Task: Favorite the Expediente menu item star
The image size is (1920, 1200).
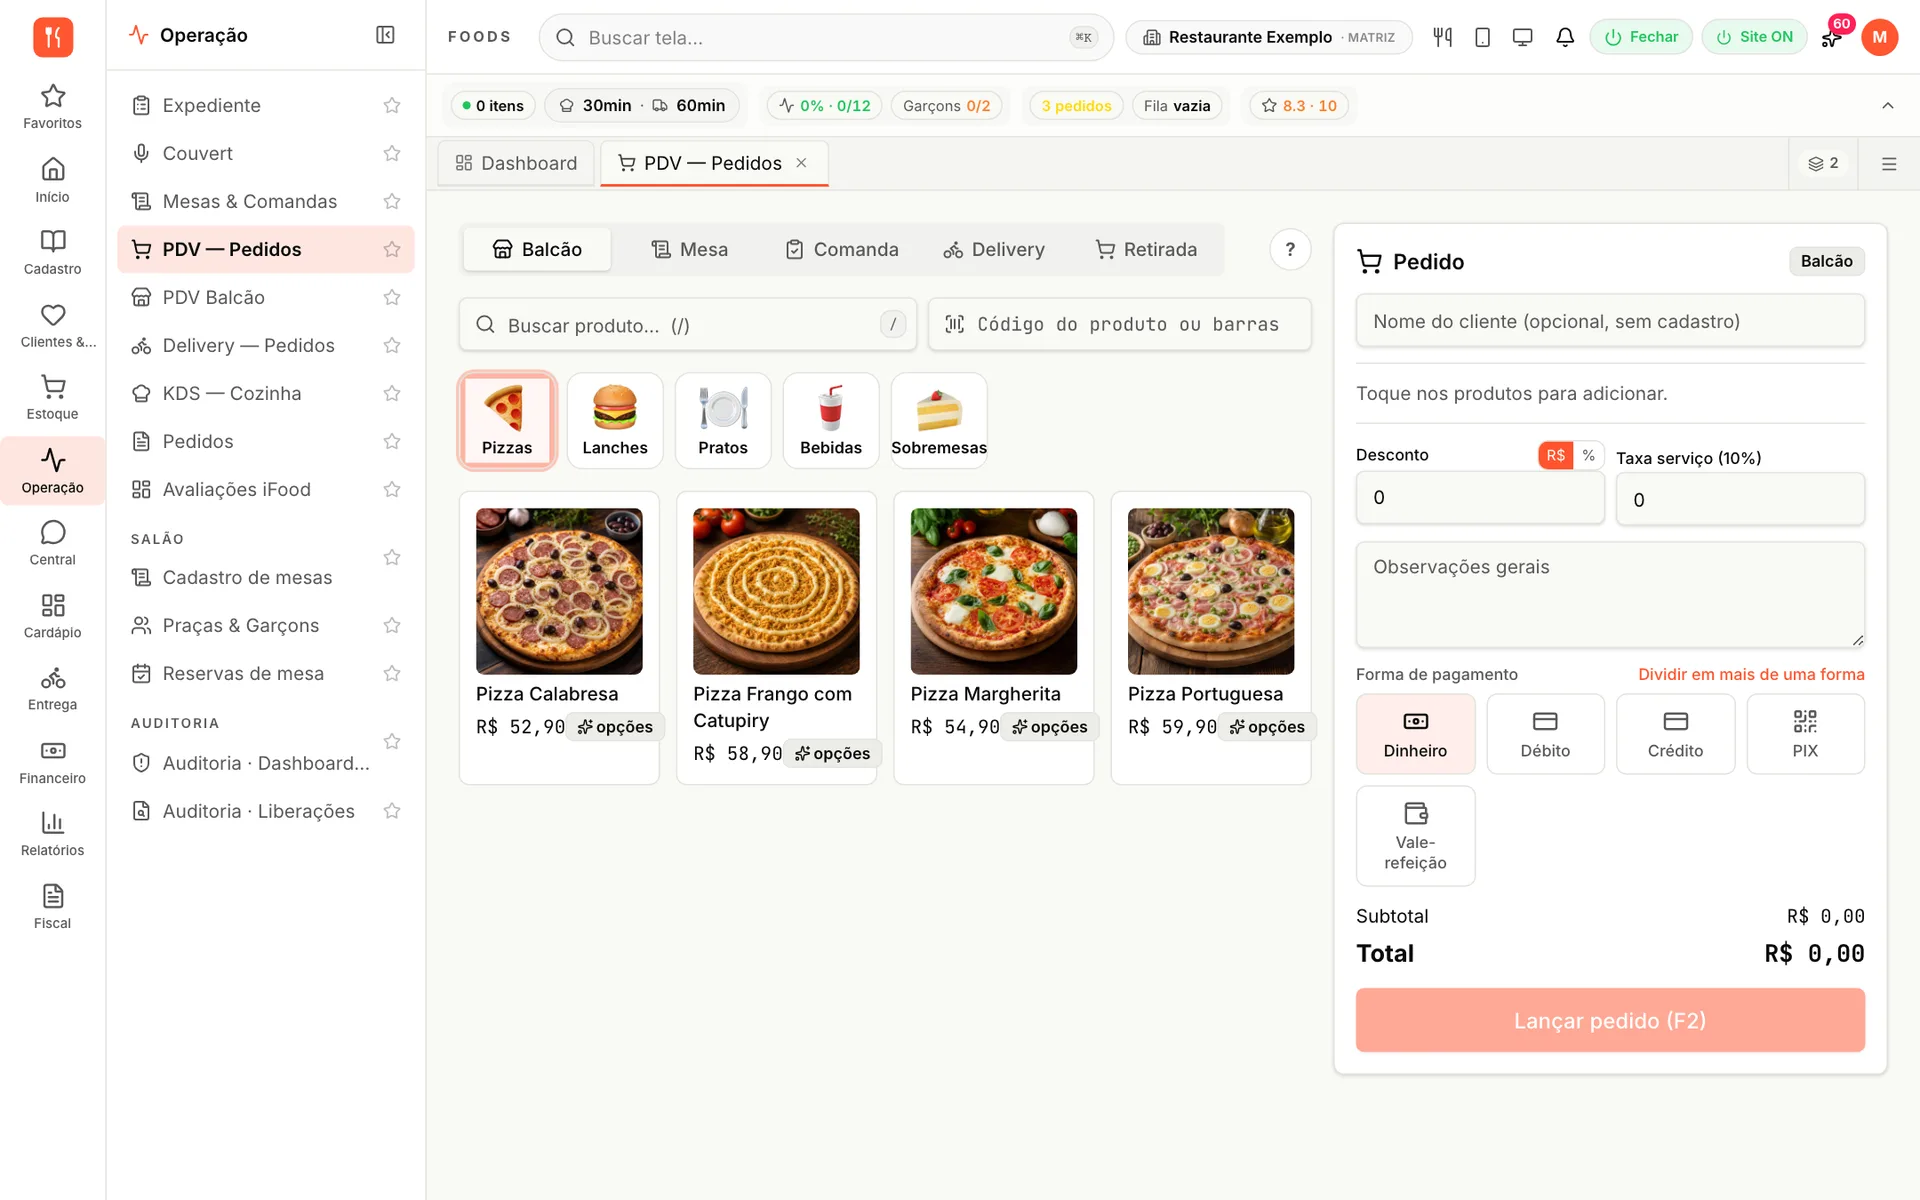Action: point(392,105)
